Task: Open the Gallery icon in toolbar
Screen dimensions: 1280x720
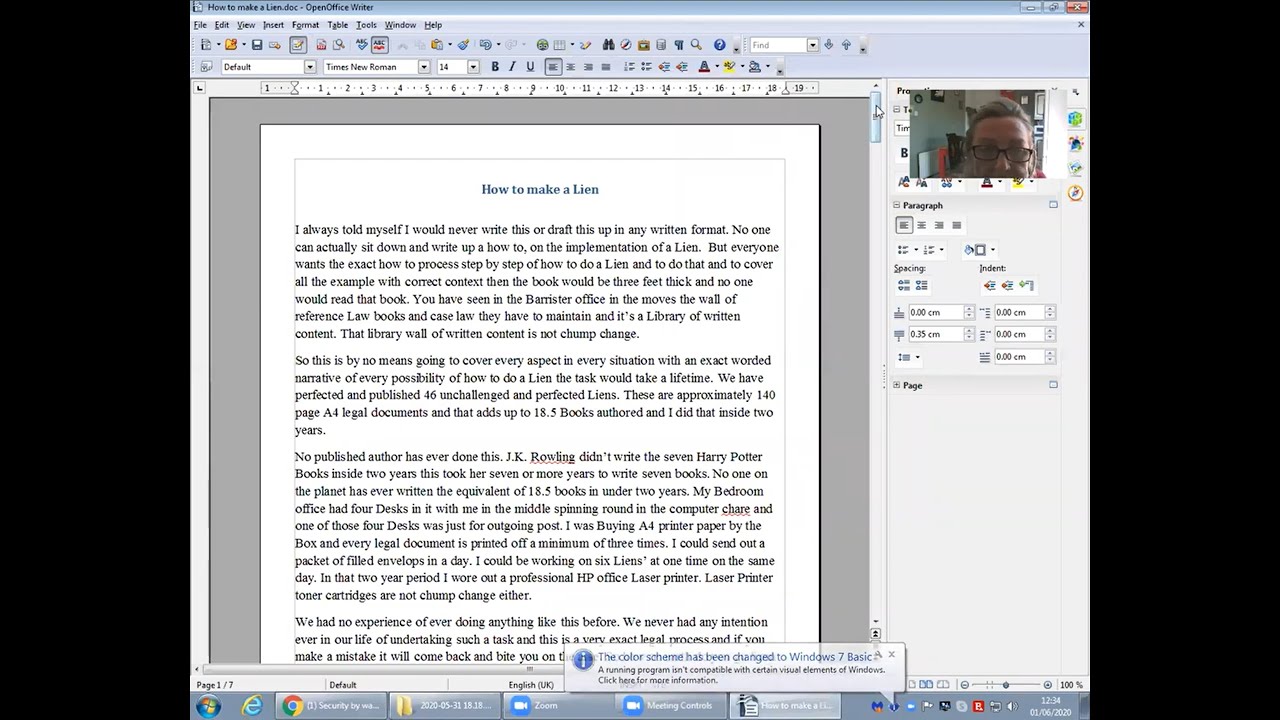Action: click(x=643, y=45)
